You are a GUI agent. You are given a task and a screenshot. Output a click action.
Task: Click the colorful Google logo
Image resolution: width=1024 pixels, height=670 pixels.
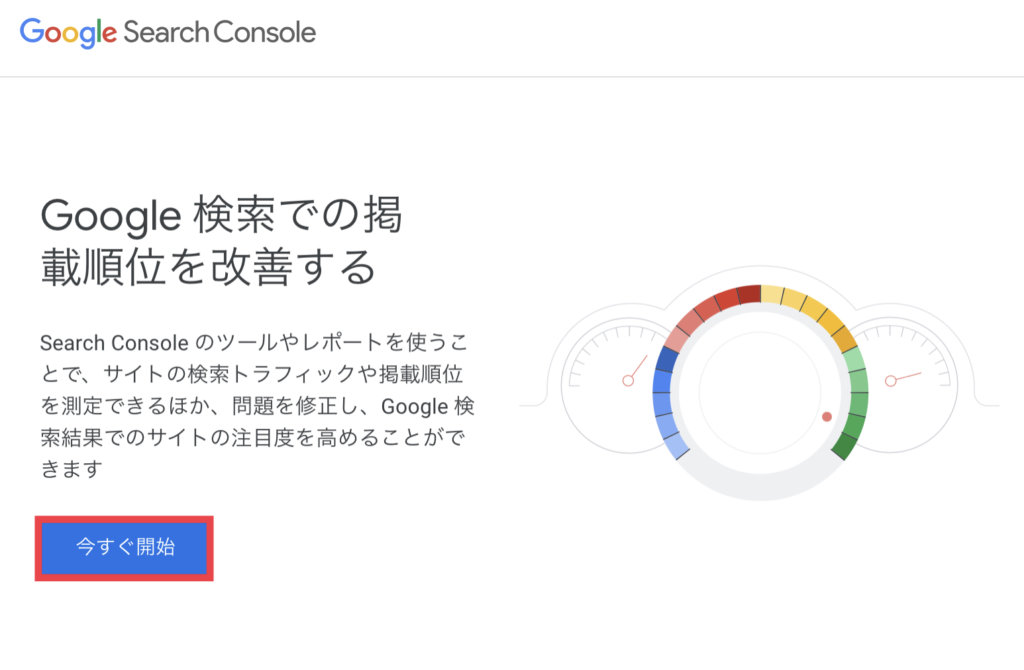click(68, 32)
